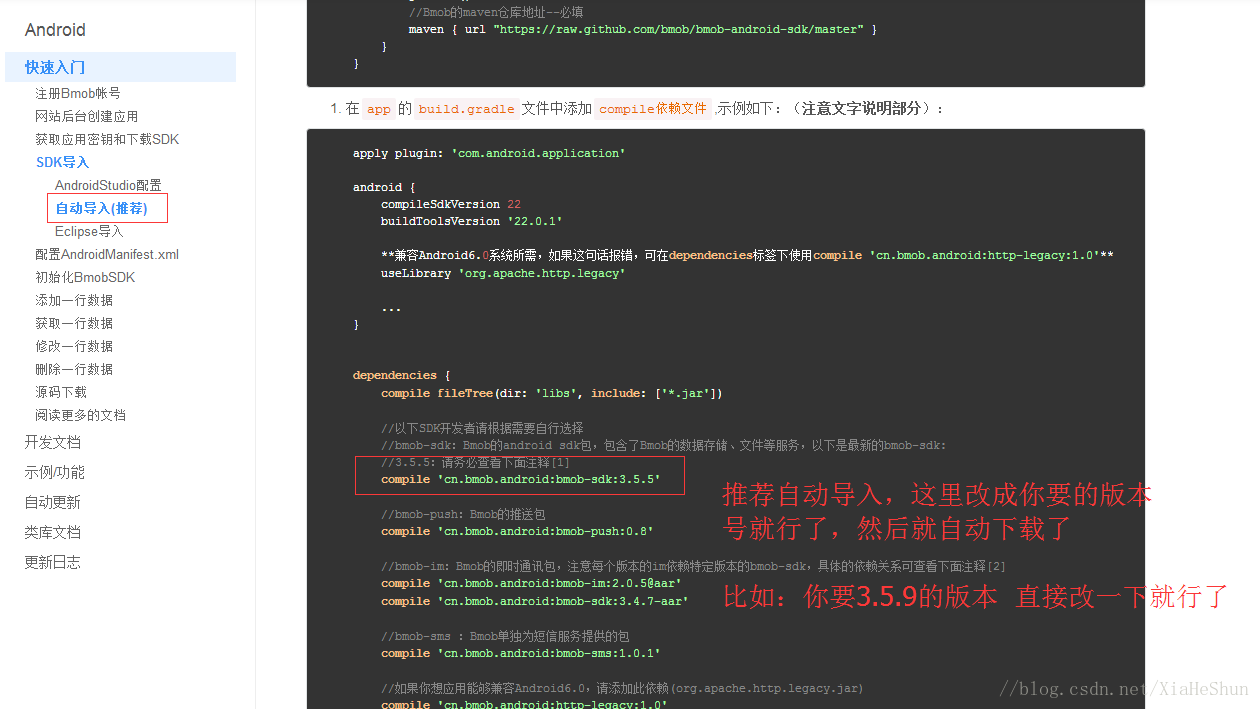
Task: Click the compileSdkVersion 22 line
Action: [451, 204]
